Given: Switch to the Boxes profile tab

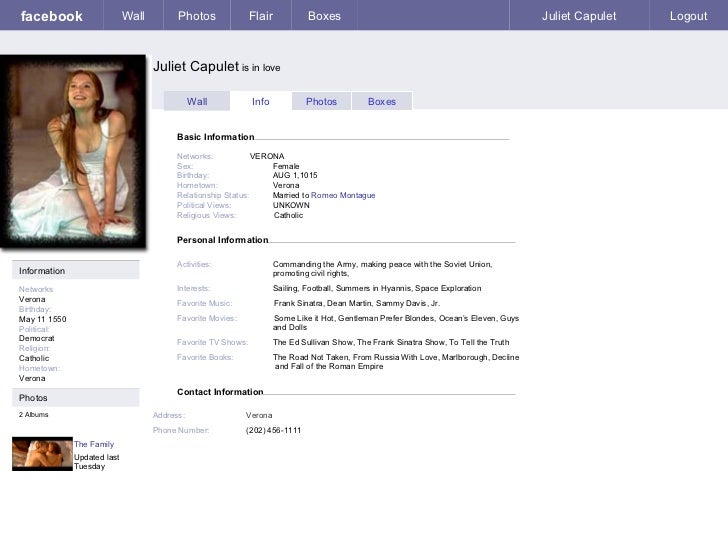Looking at the screenshot, I should 382,101.
